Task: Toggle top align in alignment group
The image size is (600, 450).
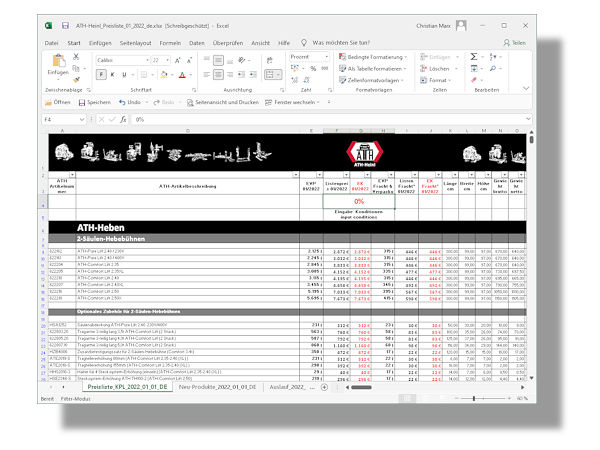Action: (207, 60)
